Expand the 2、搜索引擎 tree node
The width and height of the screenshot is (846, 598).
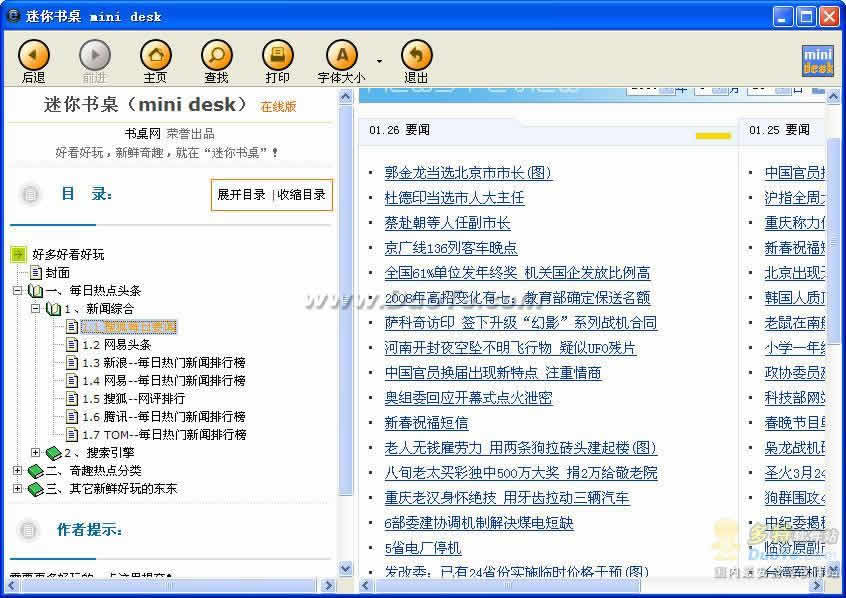pyautogui.click(x=35, y=452)
